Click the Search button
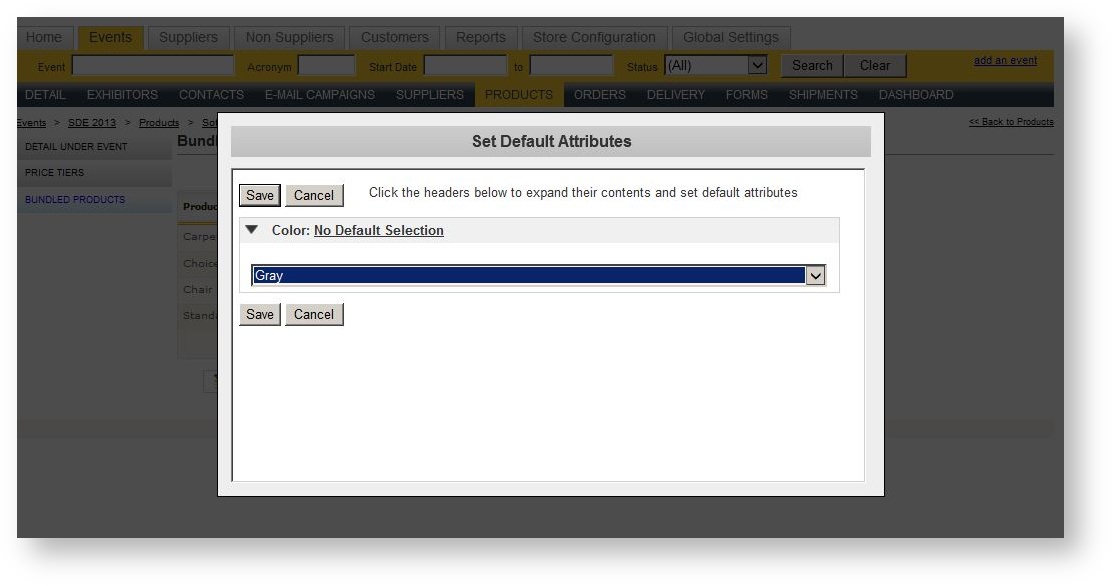This screenshot has height=586, width=1112. click(x=812, y=64)
